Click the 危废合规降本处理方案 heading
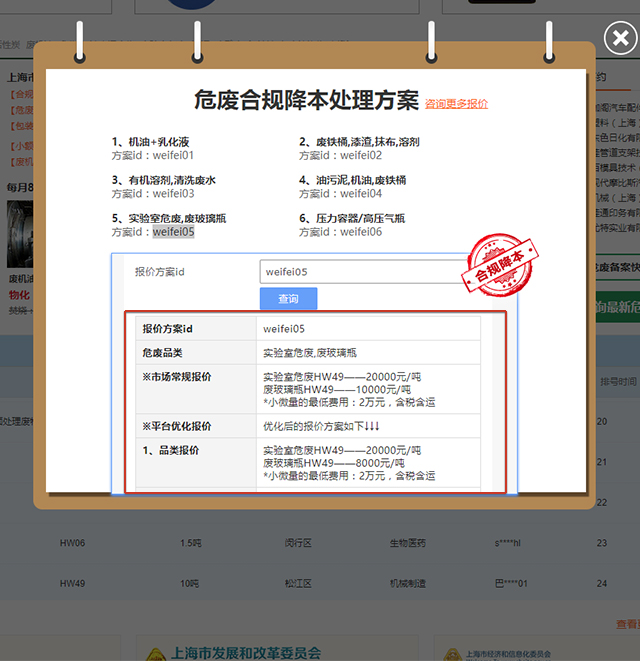Screen dimensions: 640x661 tap(306, 101)
